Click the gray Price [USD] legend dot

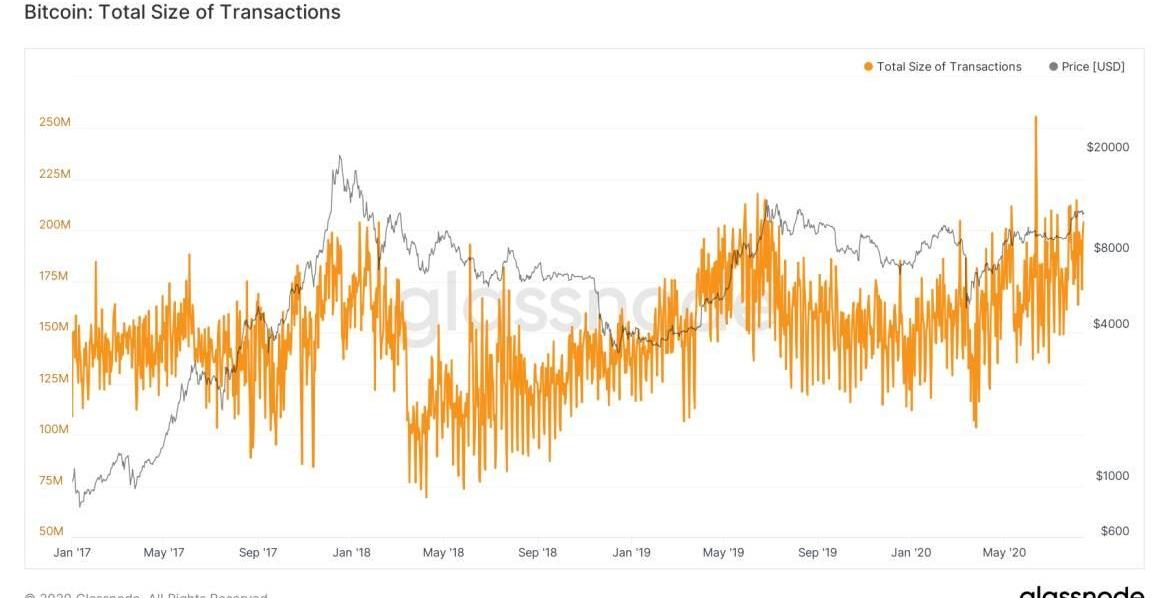pos(1053,67)
